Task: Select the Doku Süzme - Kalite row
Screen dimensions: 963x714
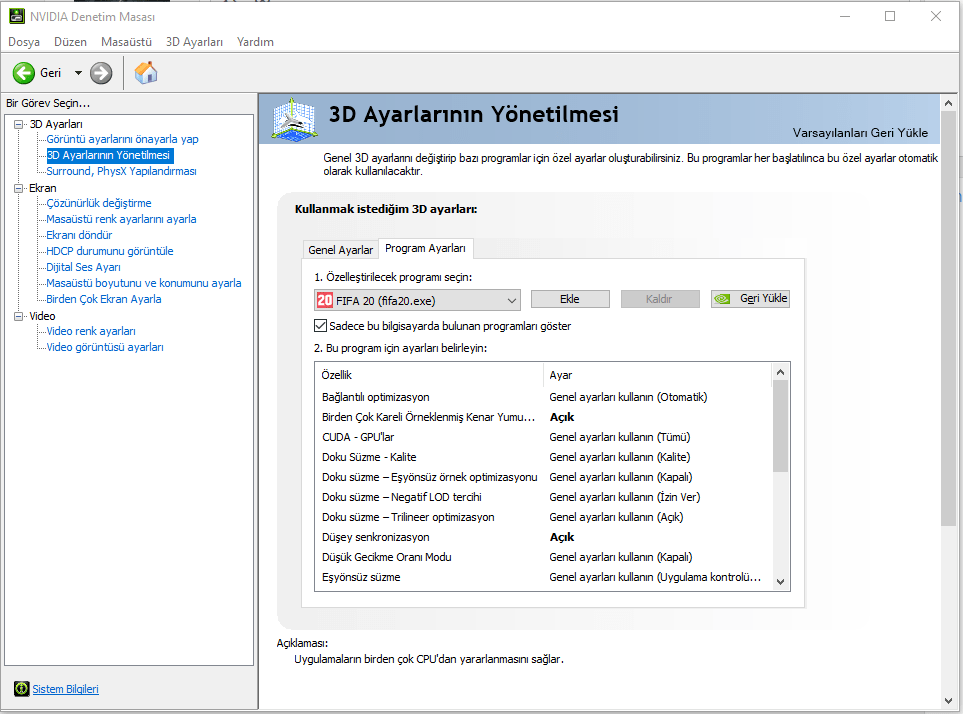Action: pyautogui.click(x=543, y=457)
